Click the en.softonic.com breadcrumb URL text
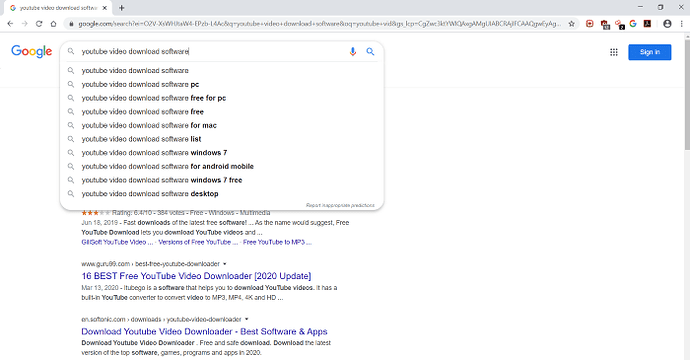The height and width of the screenshot is (360, 690). [x=161, y=319]
